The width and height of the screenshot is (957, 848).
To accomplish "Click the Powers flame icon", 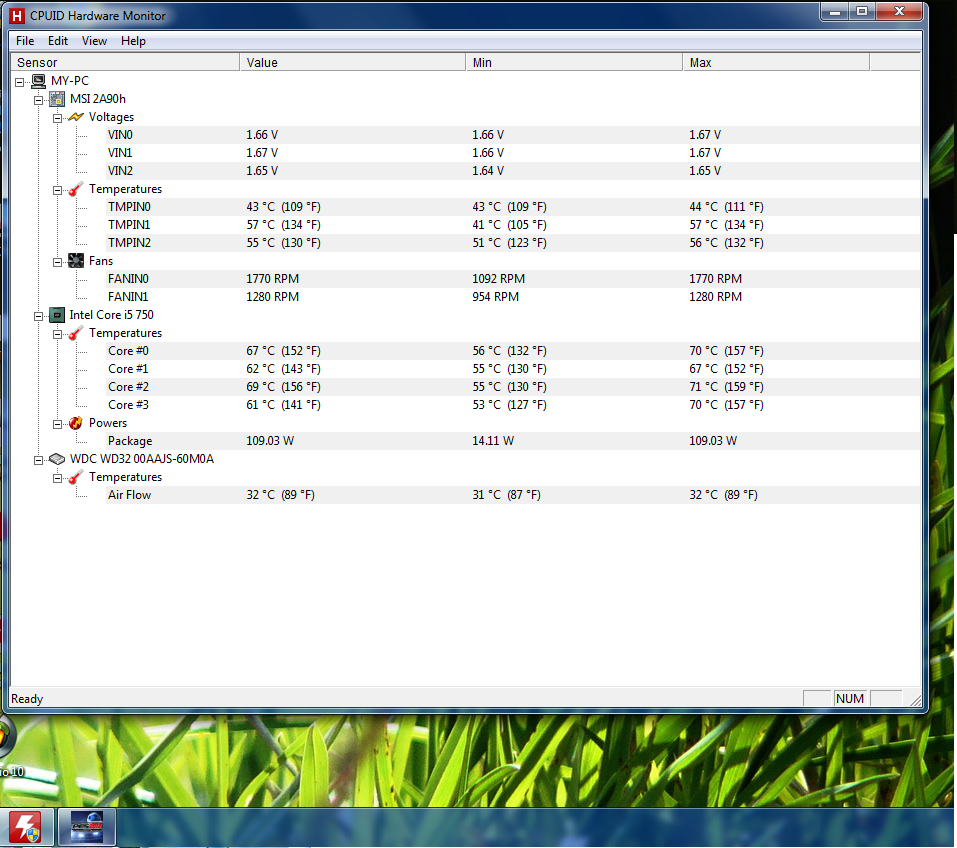I will click(x=76, y=423).
